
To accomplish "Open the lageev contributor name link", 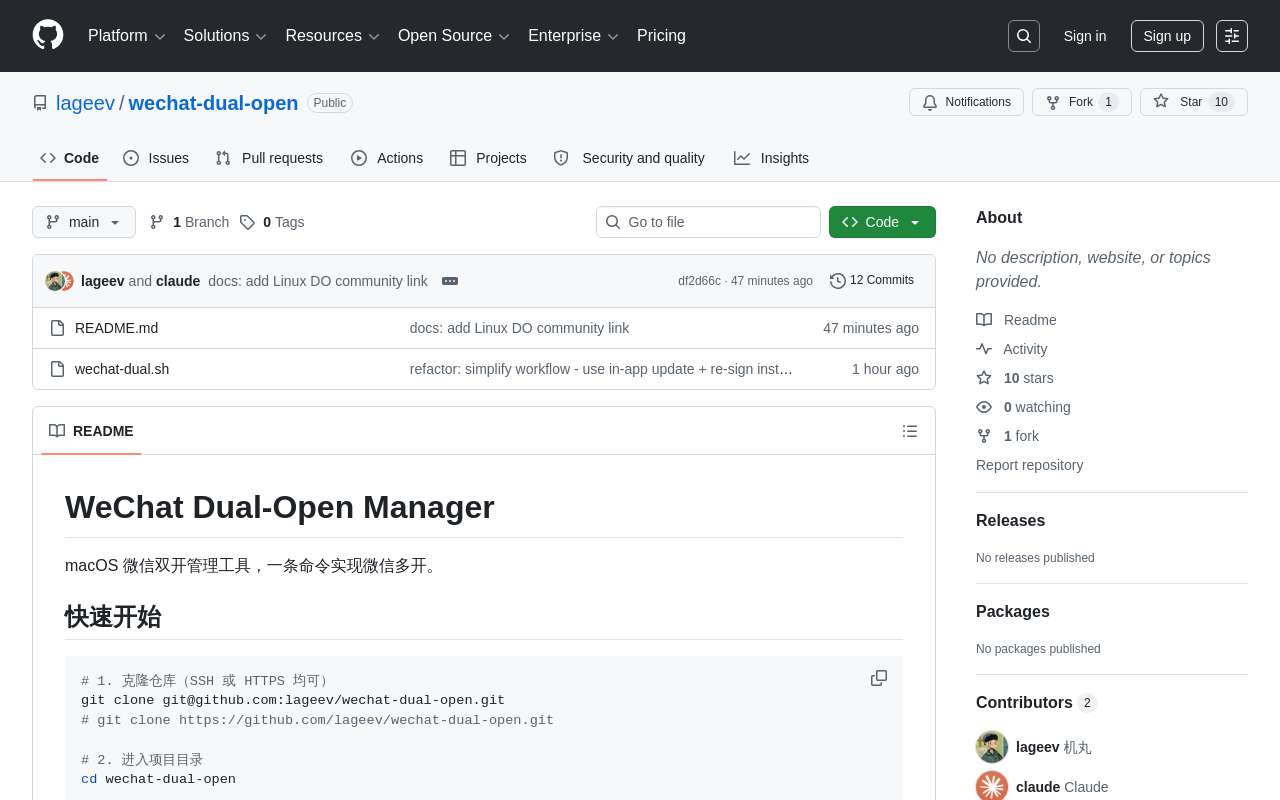I will (1037, 747).
